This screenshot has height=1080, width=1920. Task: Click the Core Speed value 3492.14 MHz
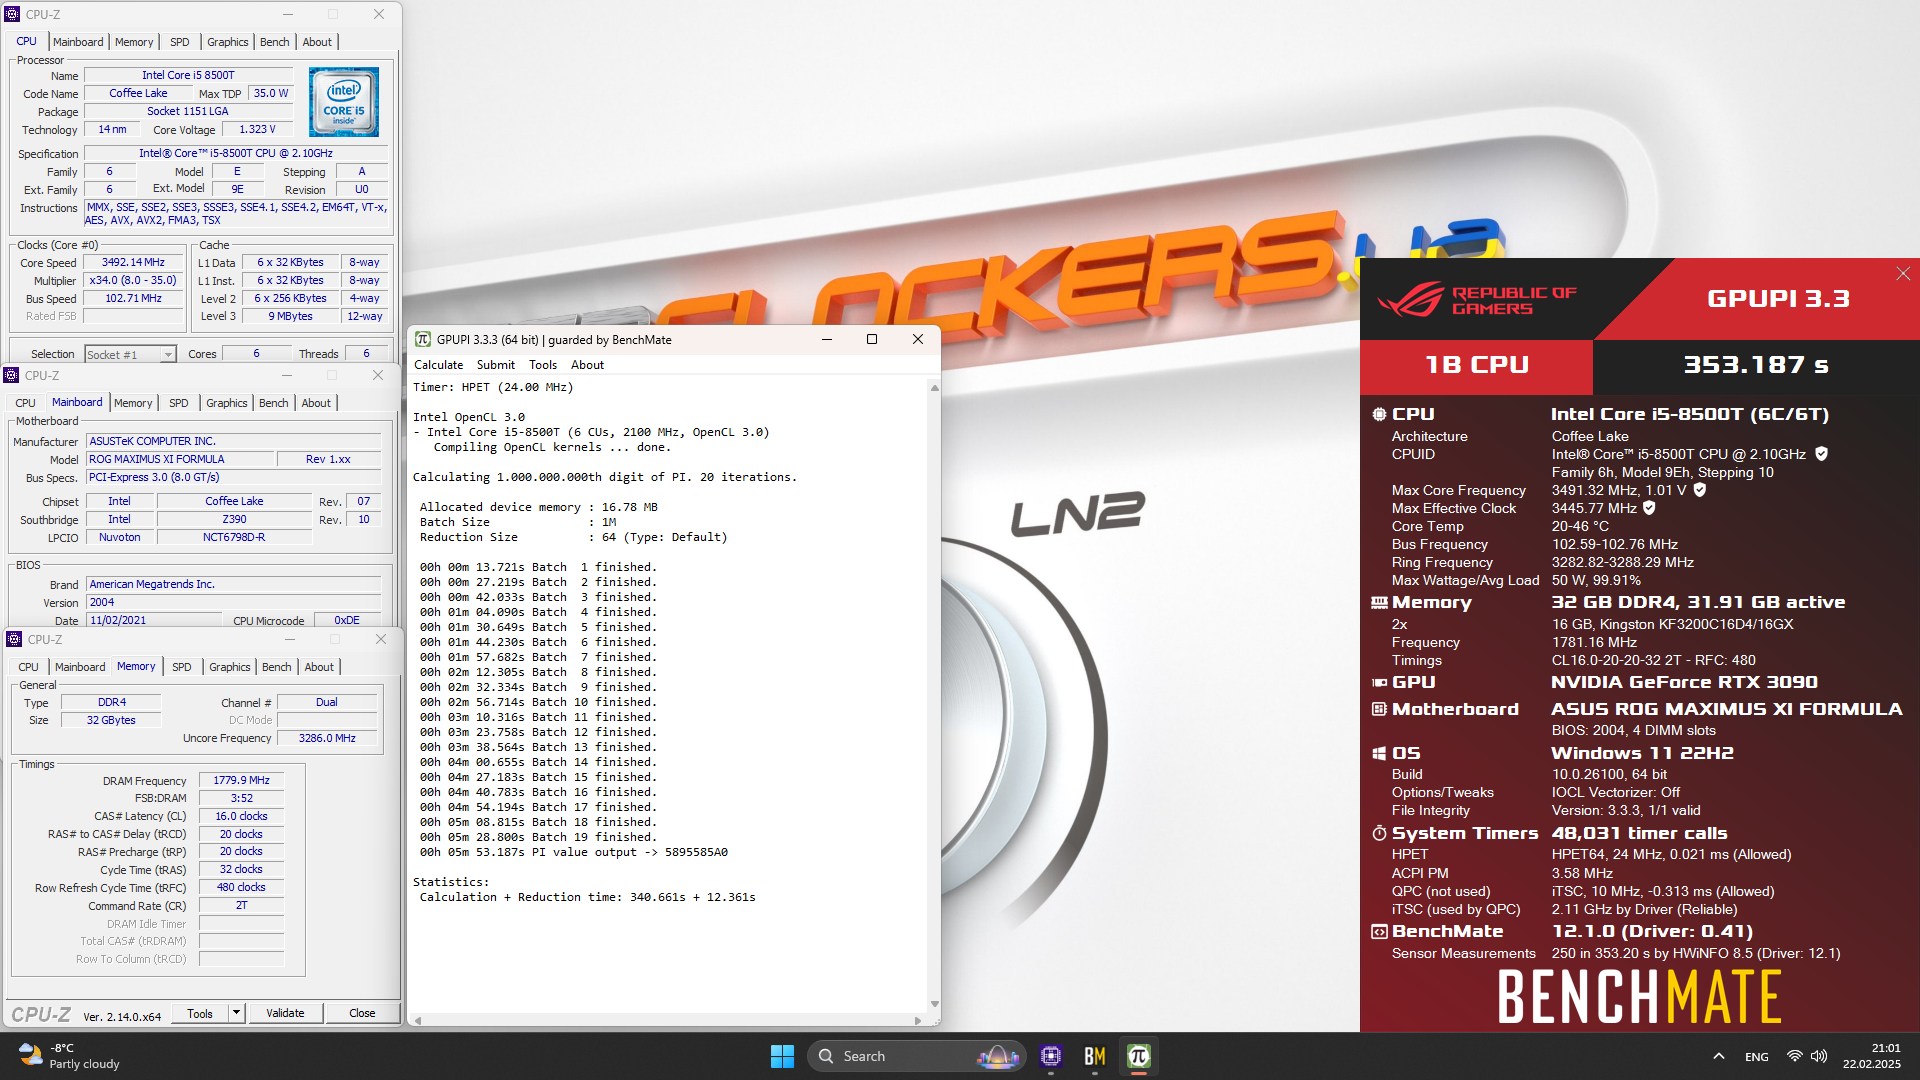tap(133, 263)
